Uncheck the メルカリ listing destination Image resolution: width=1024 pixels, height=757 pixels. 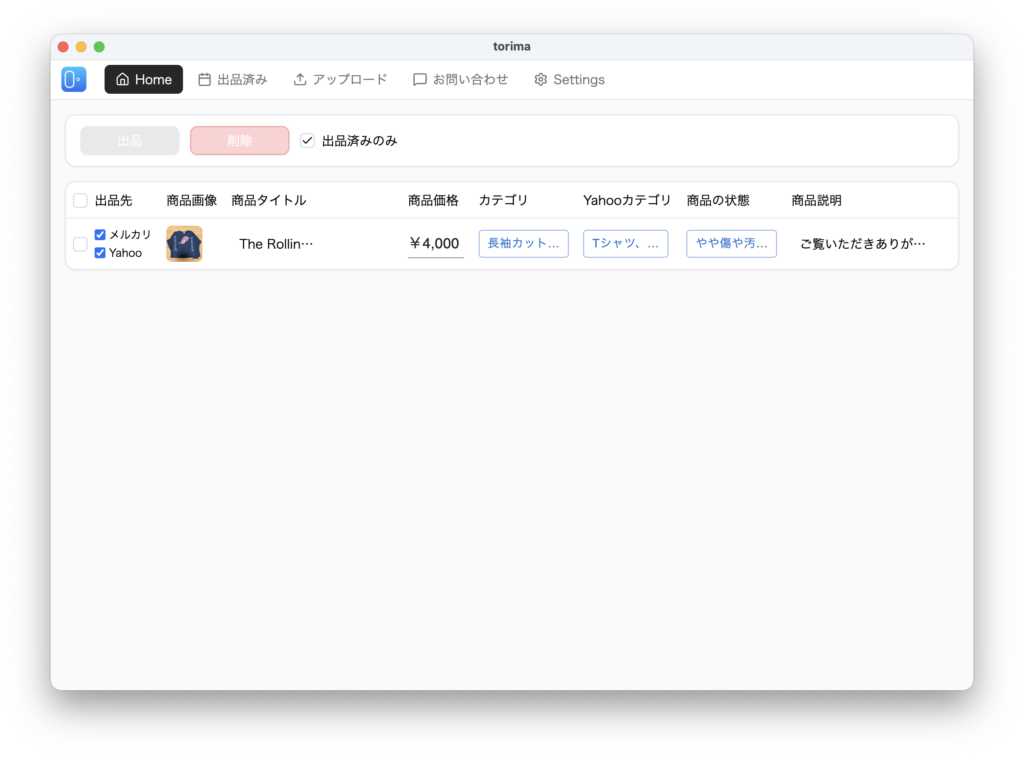point(100,235)
